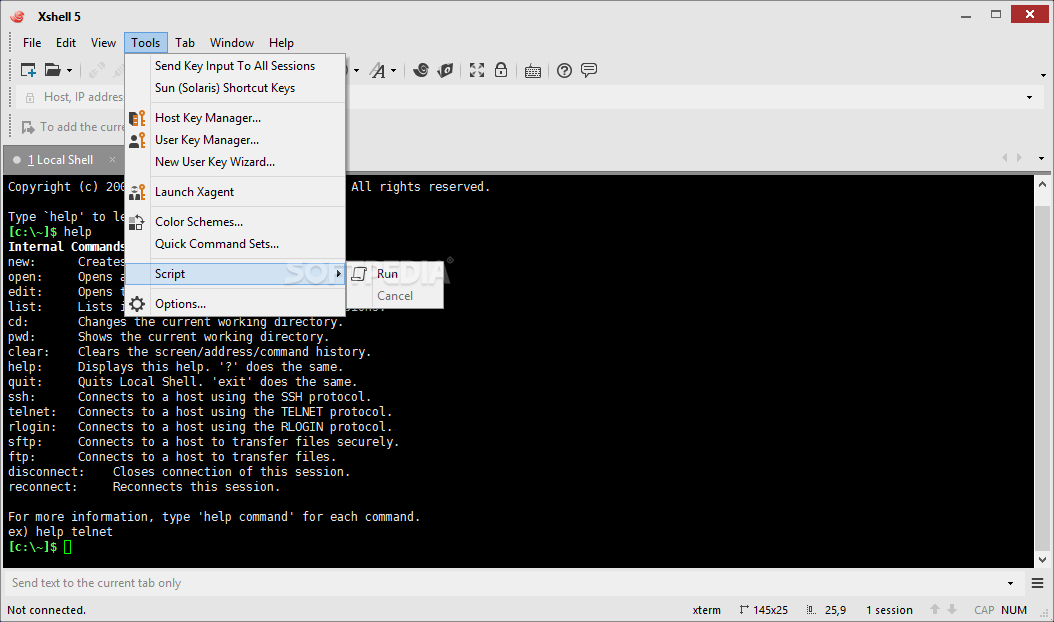Screen dimensions: 1054x622
Task: Expand the Script submenu
Action: tap(235, 274)
